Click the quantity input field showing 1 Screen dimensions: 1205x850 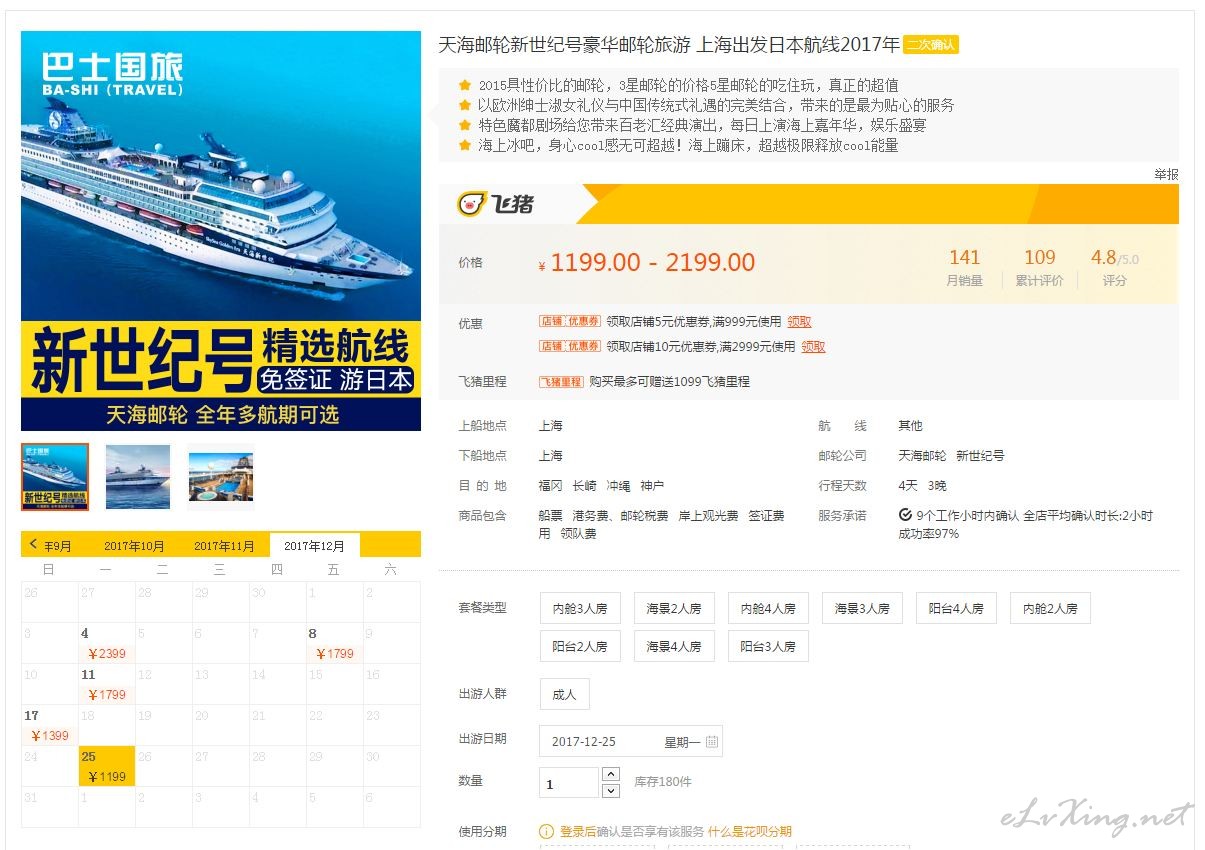[x=568, y=783]
